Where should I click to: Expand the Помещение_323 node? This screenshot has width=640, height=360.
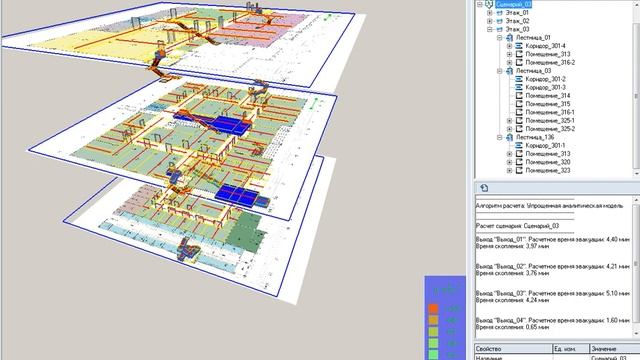coord(509,171)
